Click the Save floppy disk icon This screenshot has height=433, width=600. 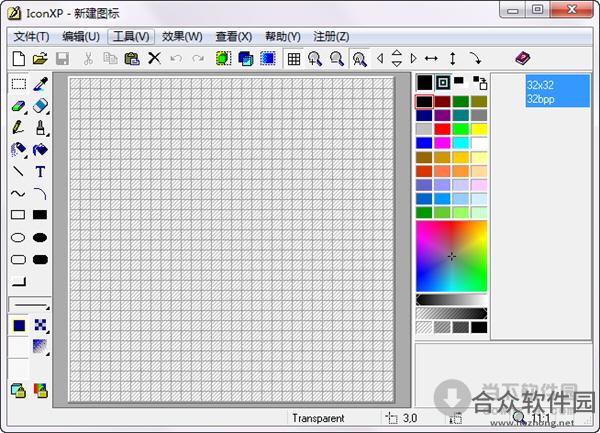[x=62, y=59]
